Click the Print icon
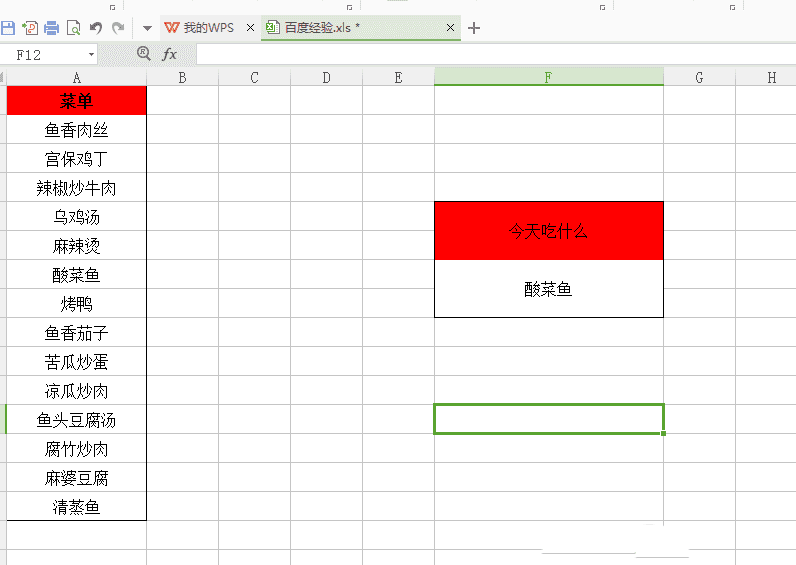This screenshot has width=796, height=565. pos(51,27)
